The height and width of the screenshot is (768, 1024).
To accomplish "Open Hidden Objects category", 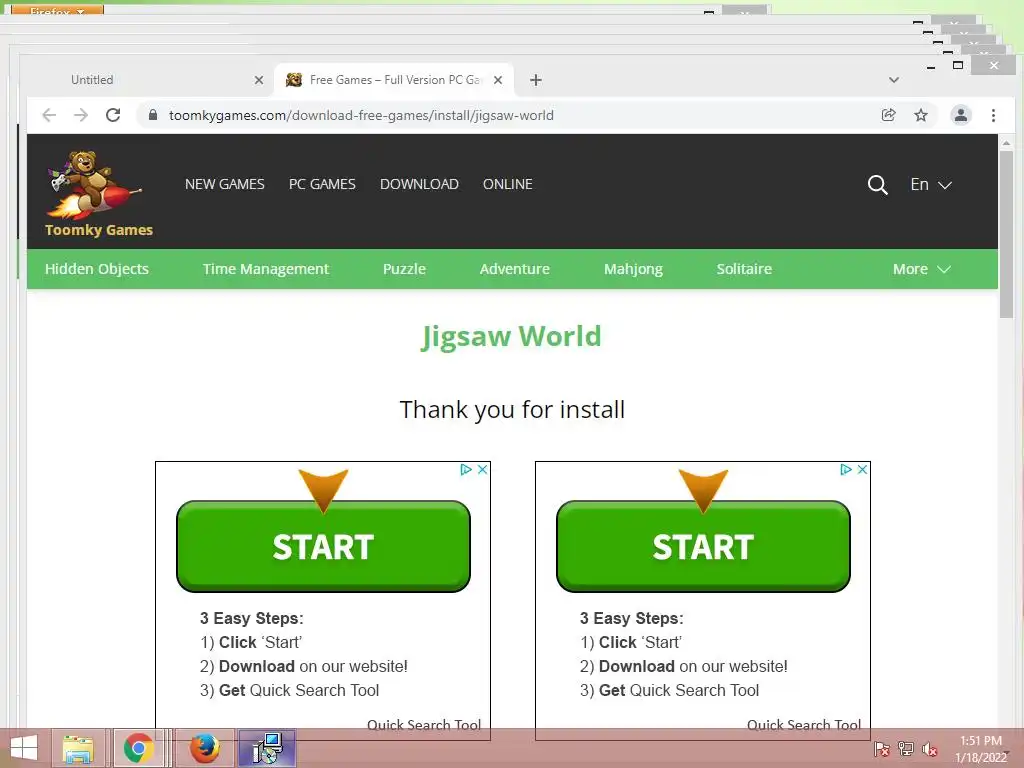I will click(97, 269).
